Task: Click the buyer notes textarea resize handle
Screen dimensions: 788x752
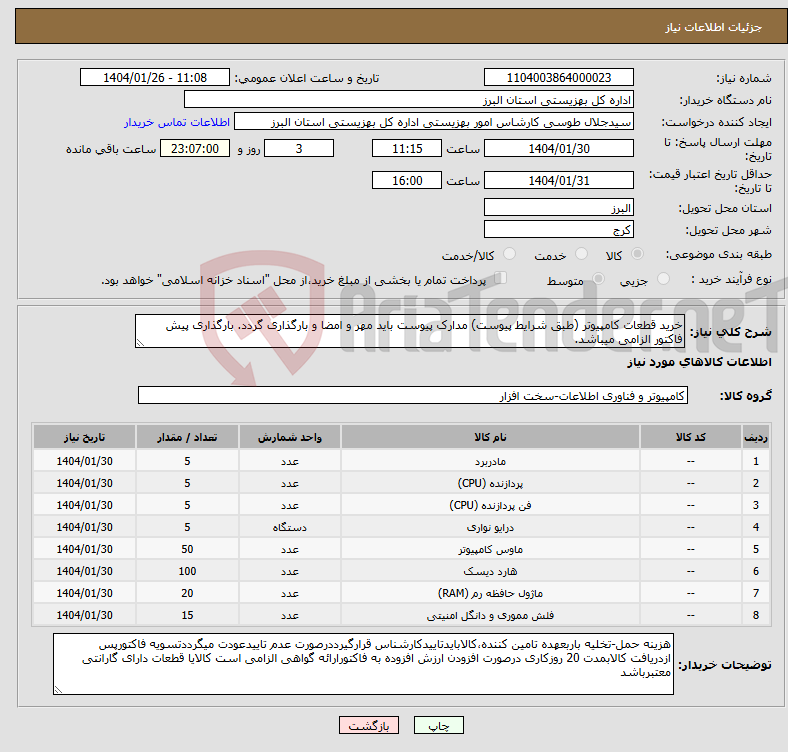Action: [58, 690]
